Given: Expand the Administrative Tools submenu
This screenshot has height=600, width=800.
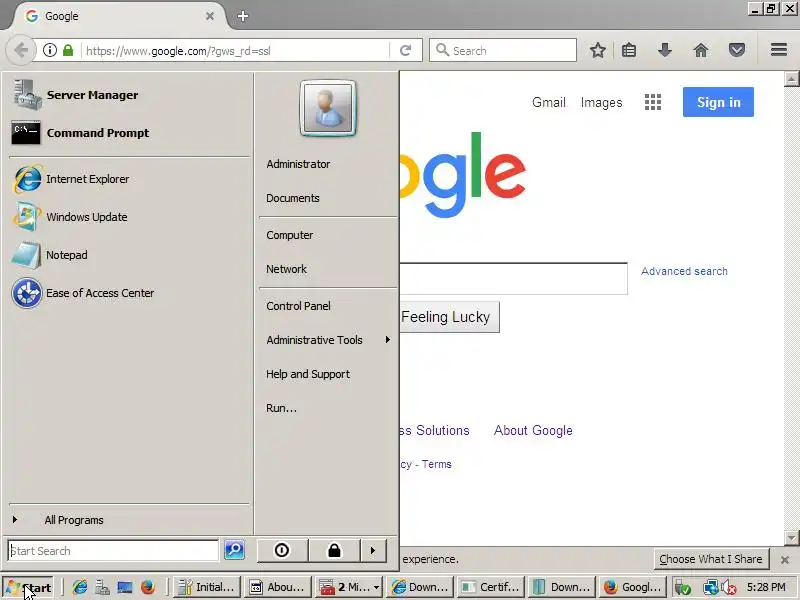Looking at the screenshot, I should pos(328,340).
